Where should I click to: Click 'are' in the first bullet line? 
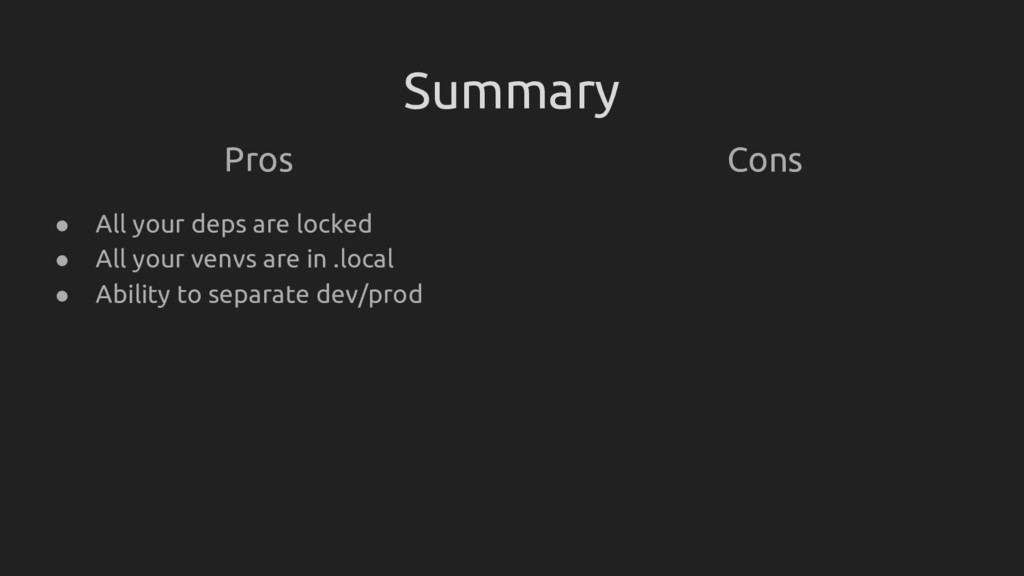[x=270, y=224]
